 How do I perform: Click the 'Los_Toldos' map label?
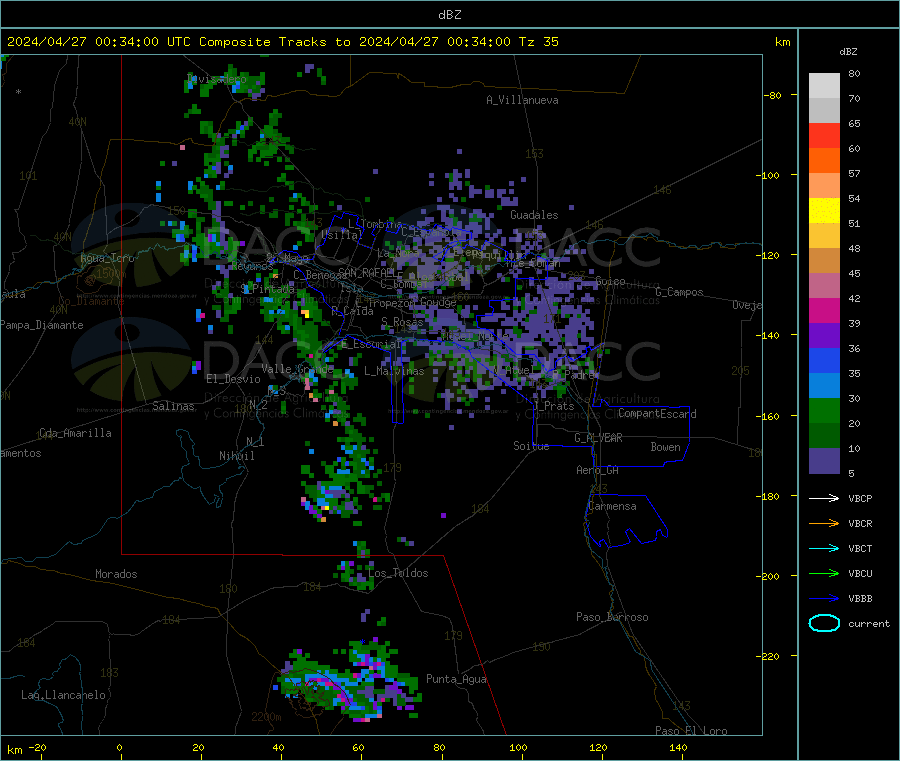coord(398,573)
